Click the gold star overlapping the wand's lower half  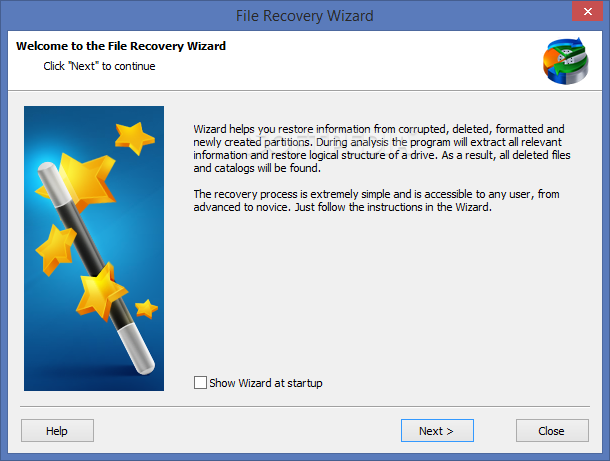[x=100, y=291]
